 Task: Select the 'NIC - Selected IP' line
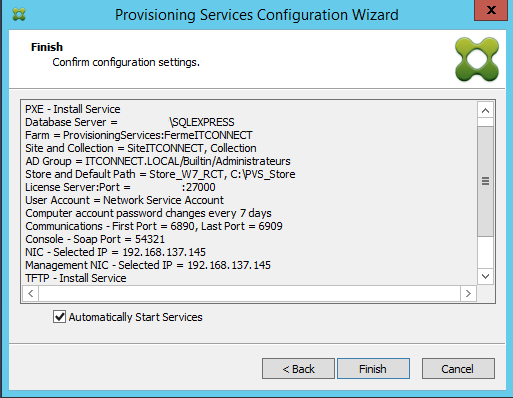(115, 252)
